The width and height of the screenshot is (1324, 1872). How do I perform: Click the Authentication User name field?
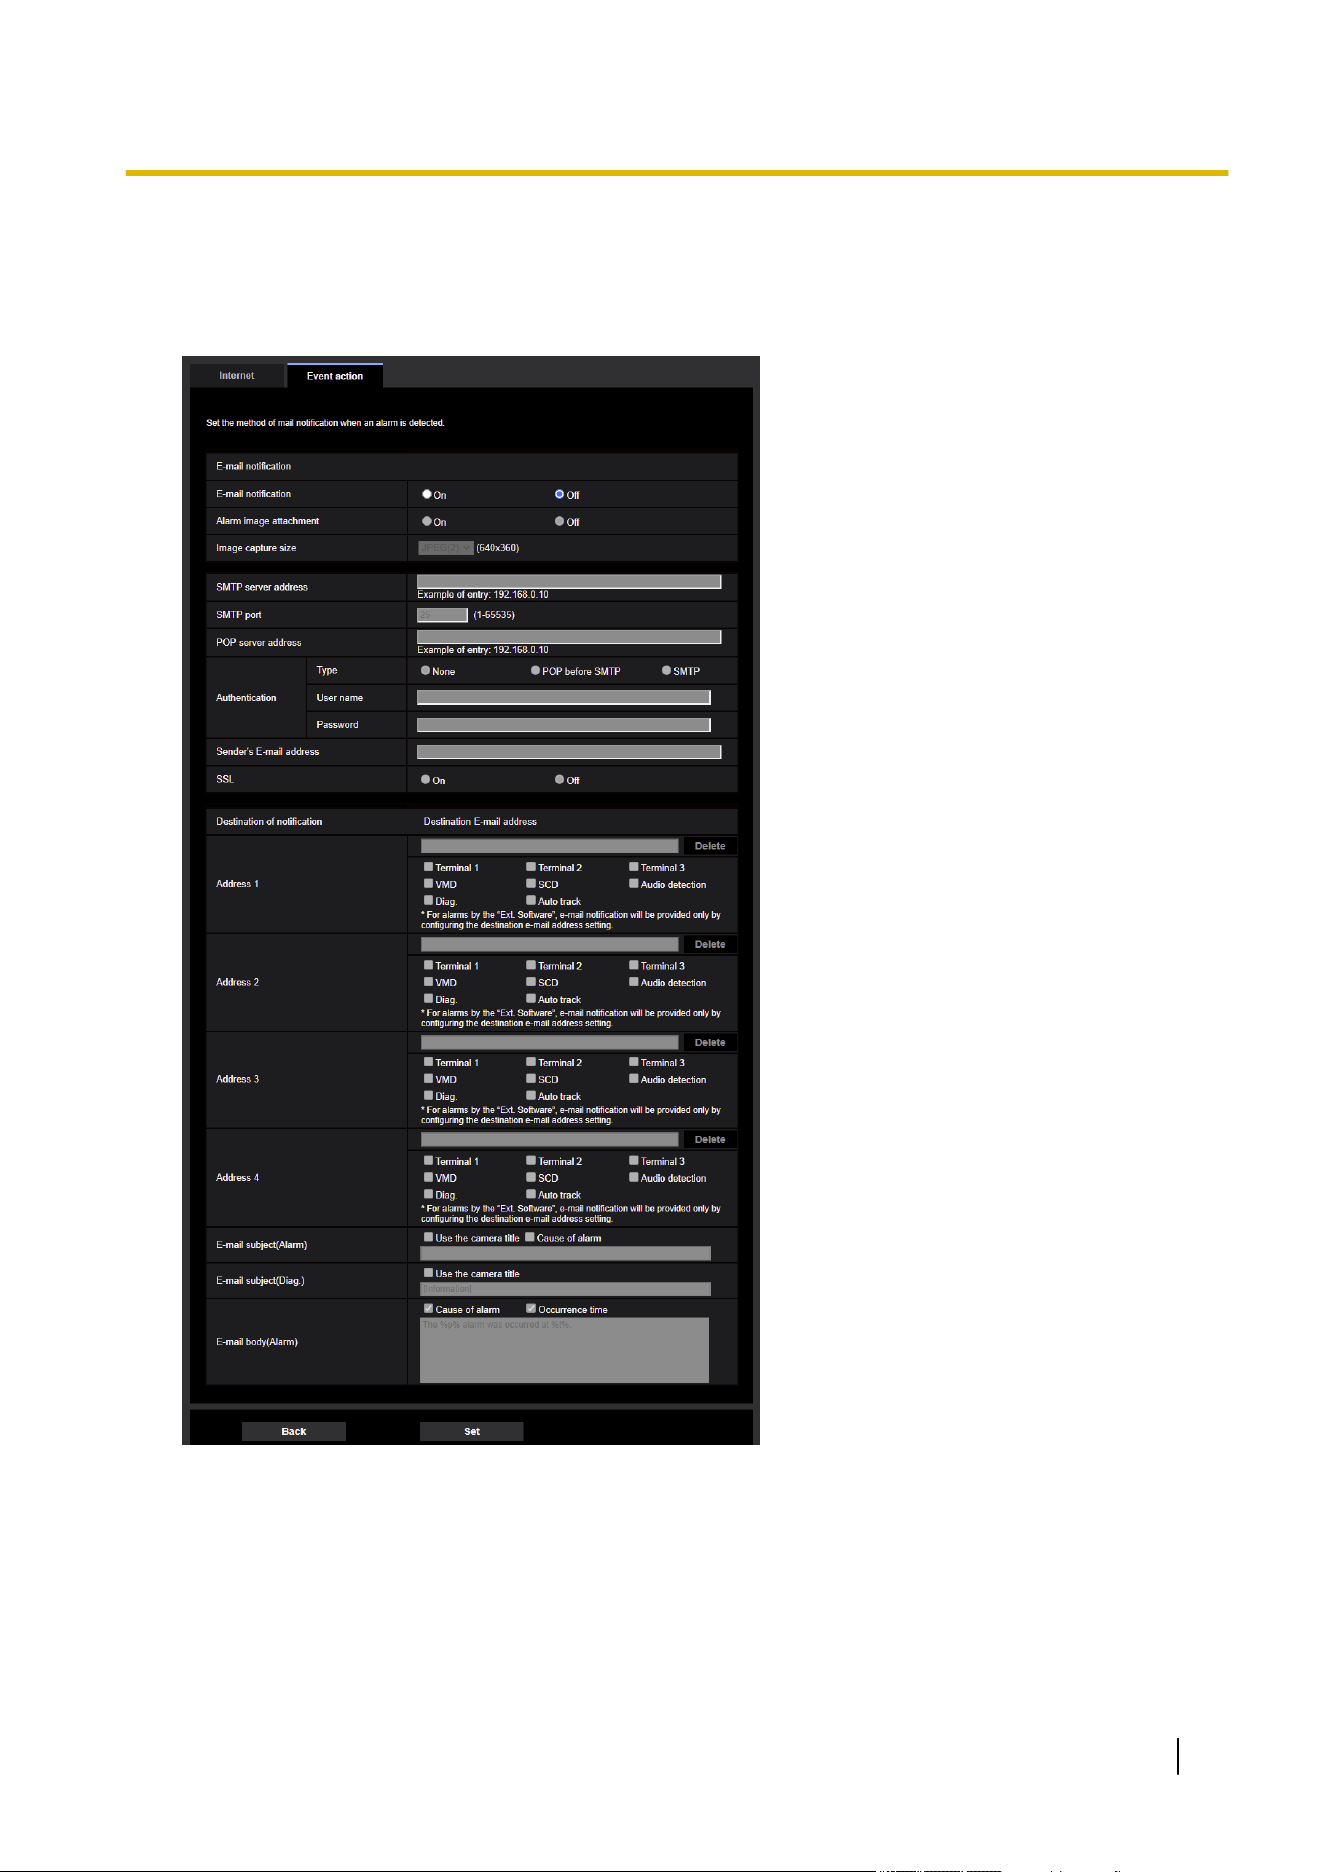(x=564, y=698)
